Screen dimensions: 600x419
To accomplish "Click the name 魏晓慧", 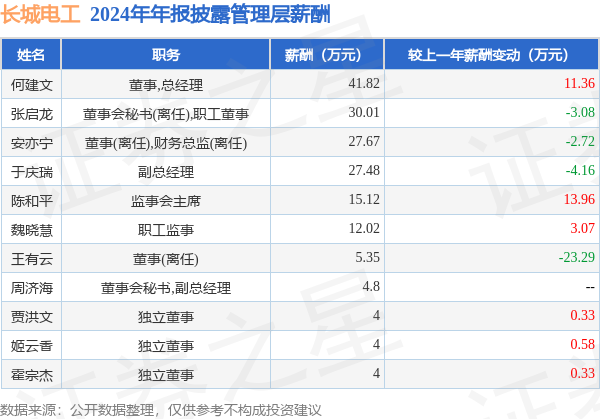I will 32,230.
